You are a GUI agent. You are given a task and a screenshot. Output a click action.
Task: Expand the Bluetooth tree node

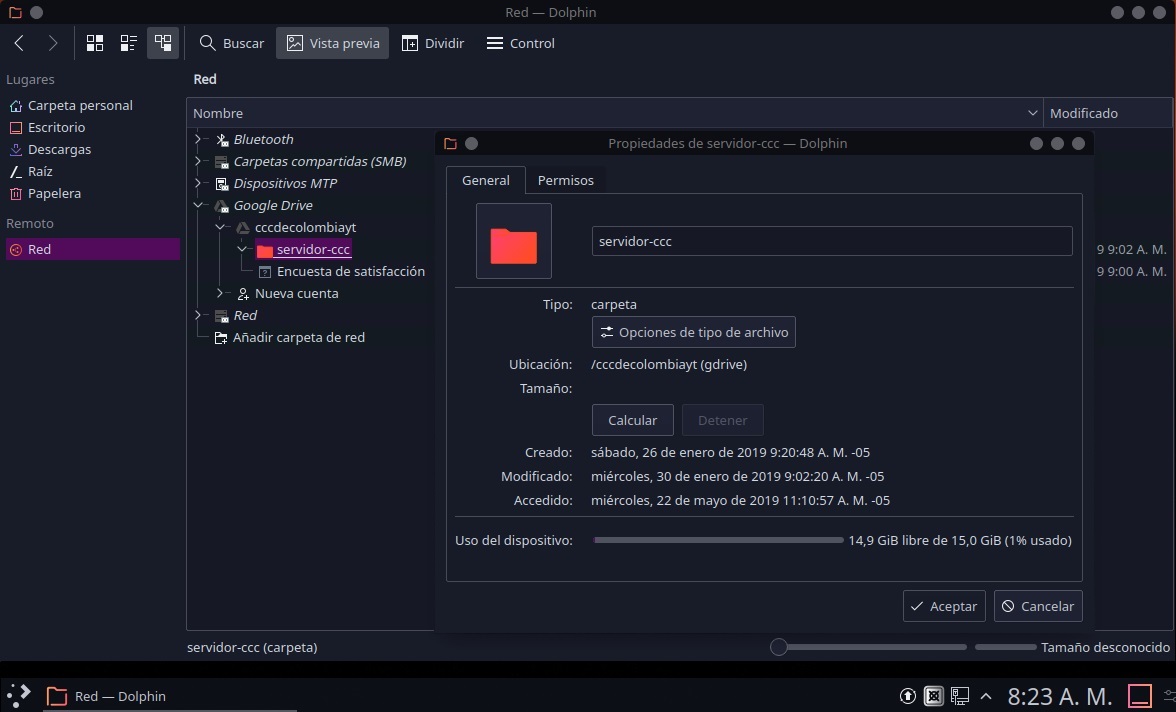(198, 139)
